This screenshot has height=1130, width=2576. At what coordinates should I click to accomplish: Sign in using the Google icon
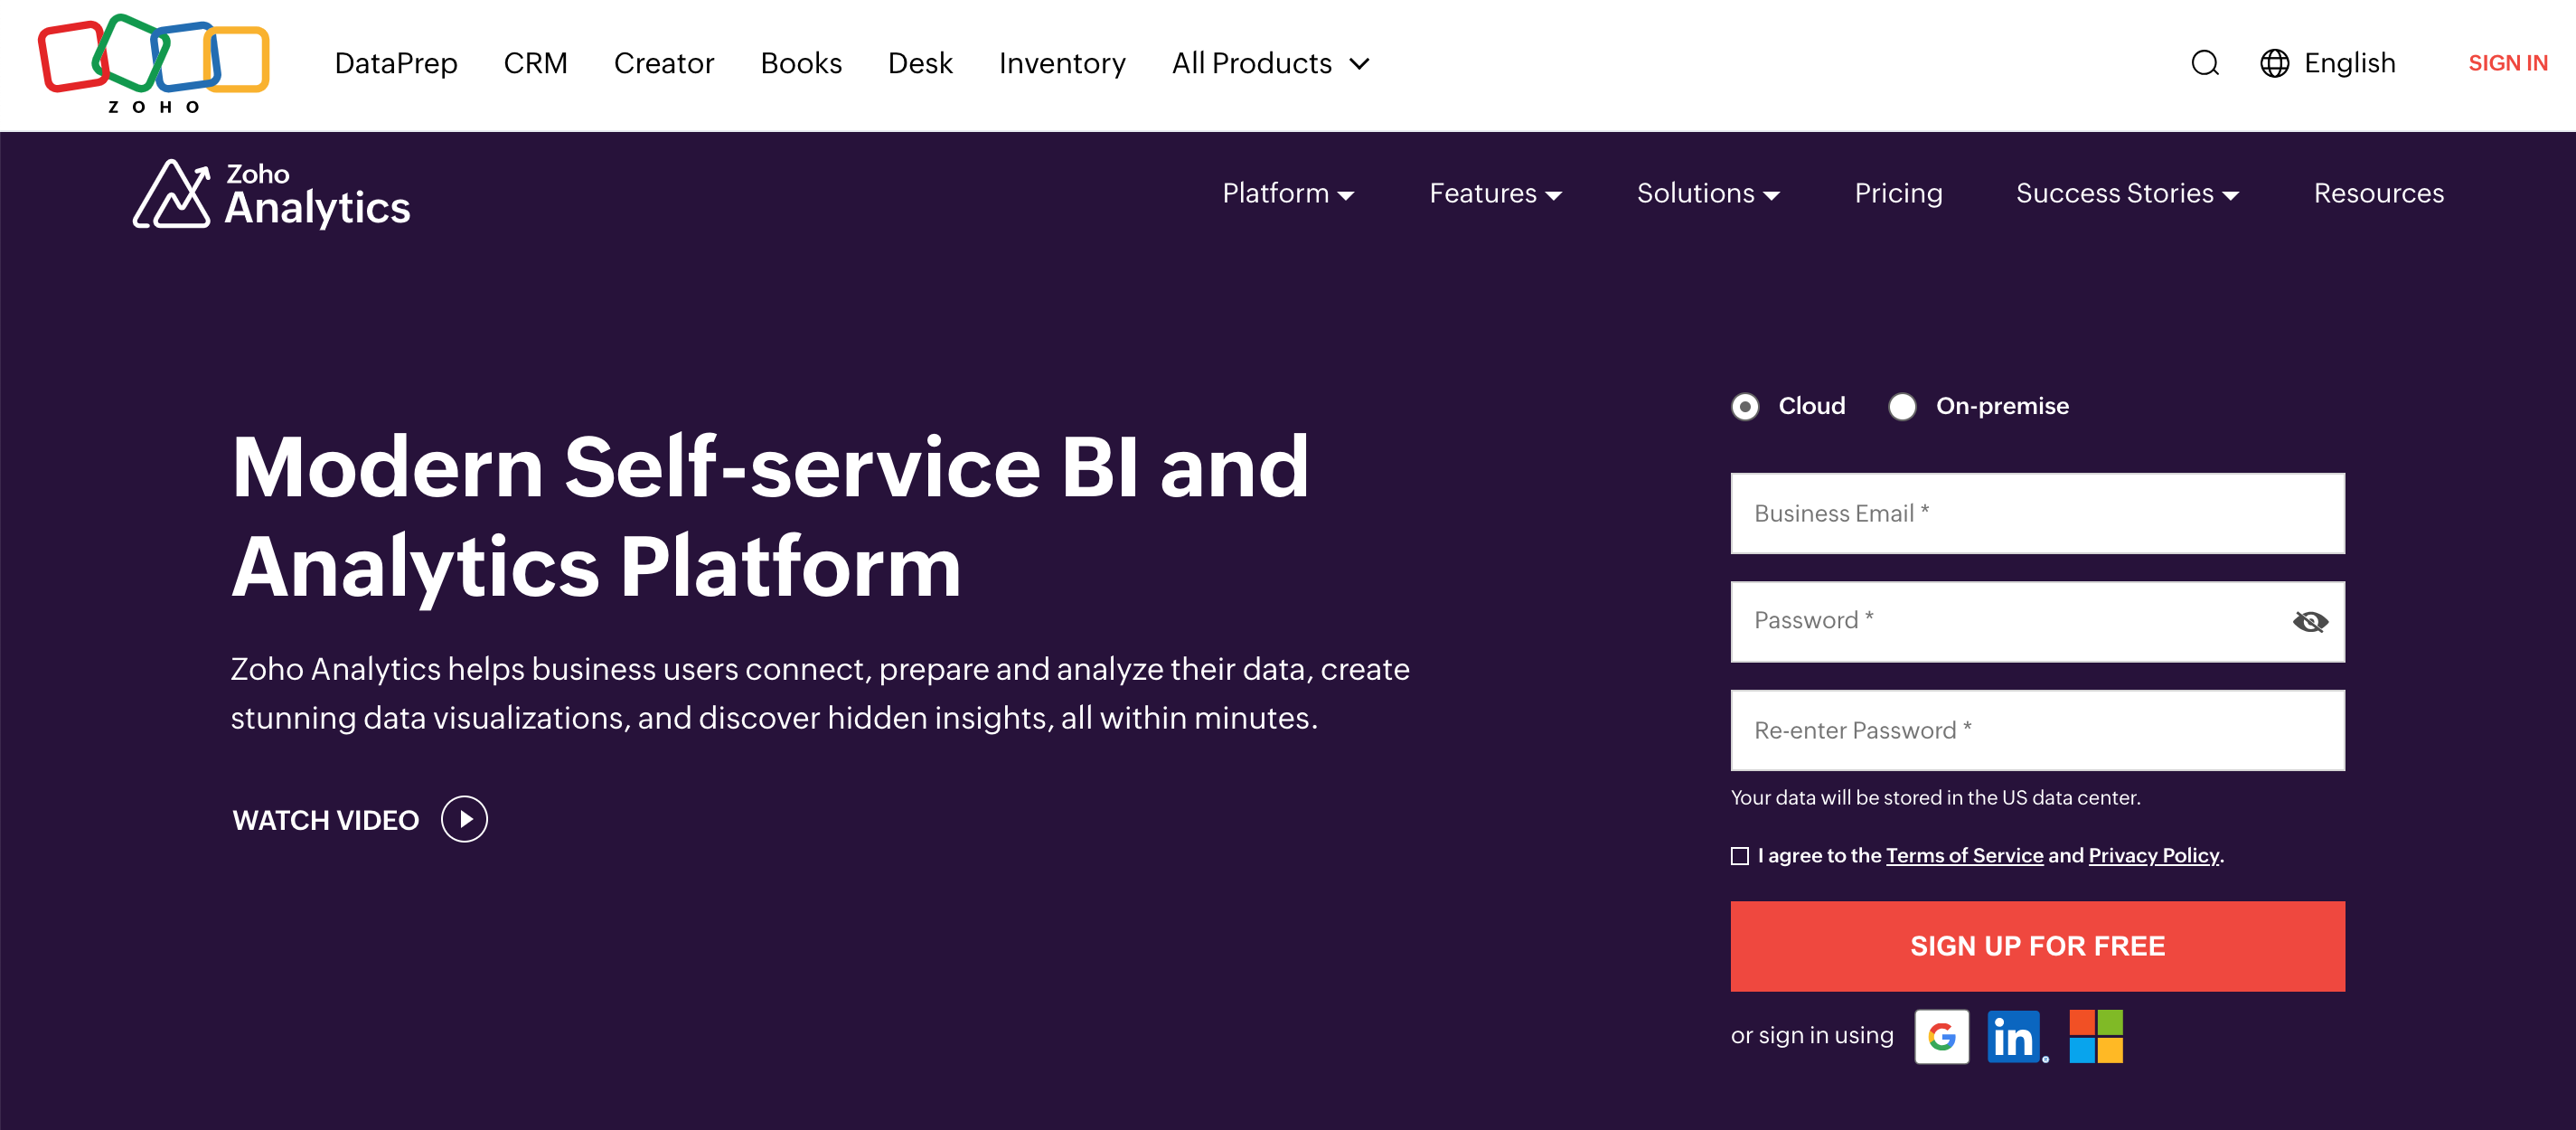[x=1941, y=1036]
